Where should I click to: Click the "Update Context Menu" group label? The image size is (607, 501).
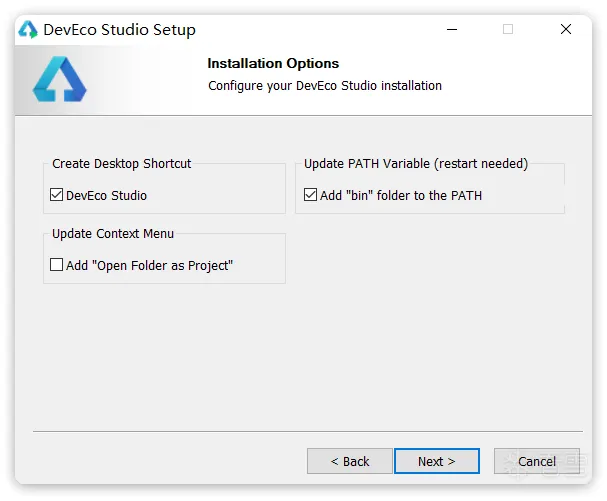coord(113,233)
